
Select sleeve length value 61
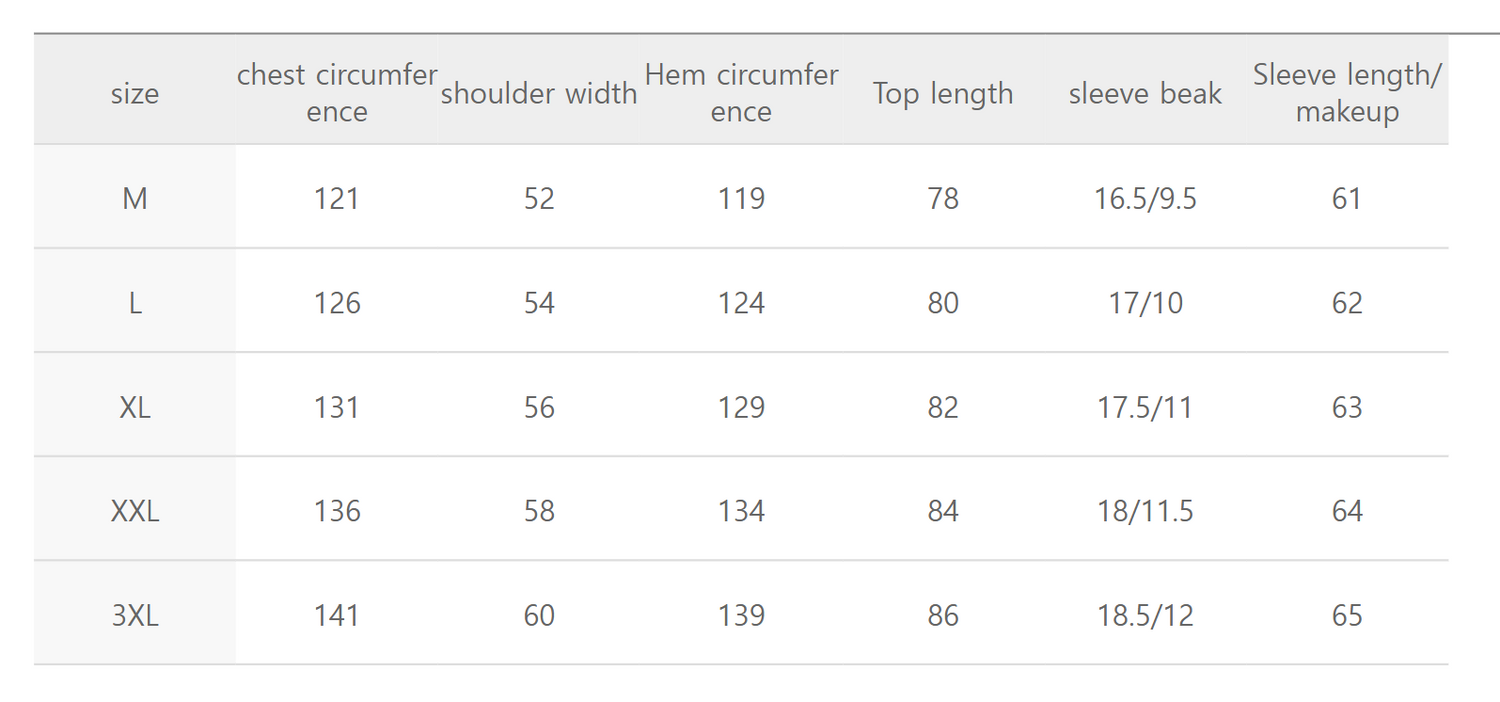click(1347, 199)
